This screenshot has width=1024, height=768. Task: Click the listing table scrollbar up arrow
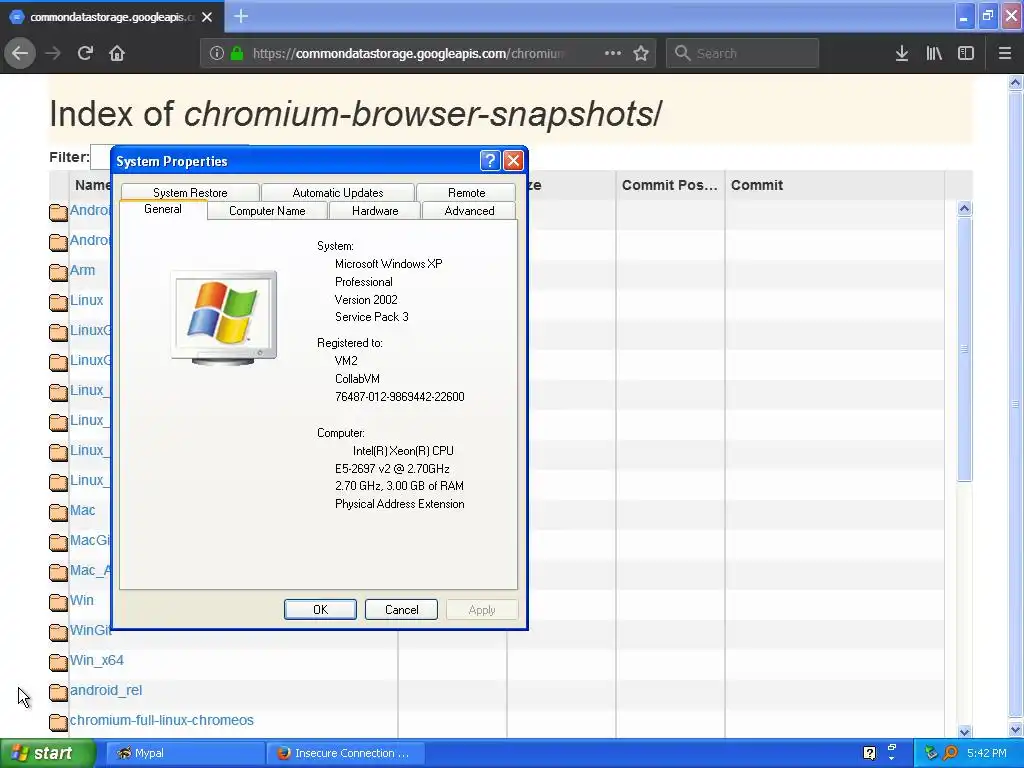965,208
